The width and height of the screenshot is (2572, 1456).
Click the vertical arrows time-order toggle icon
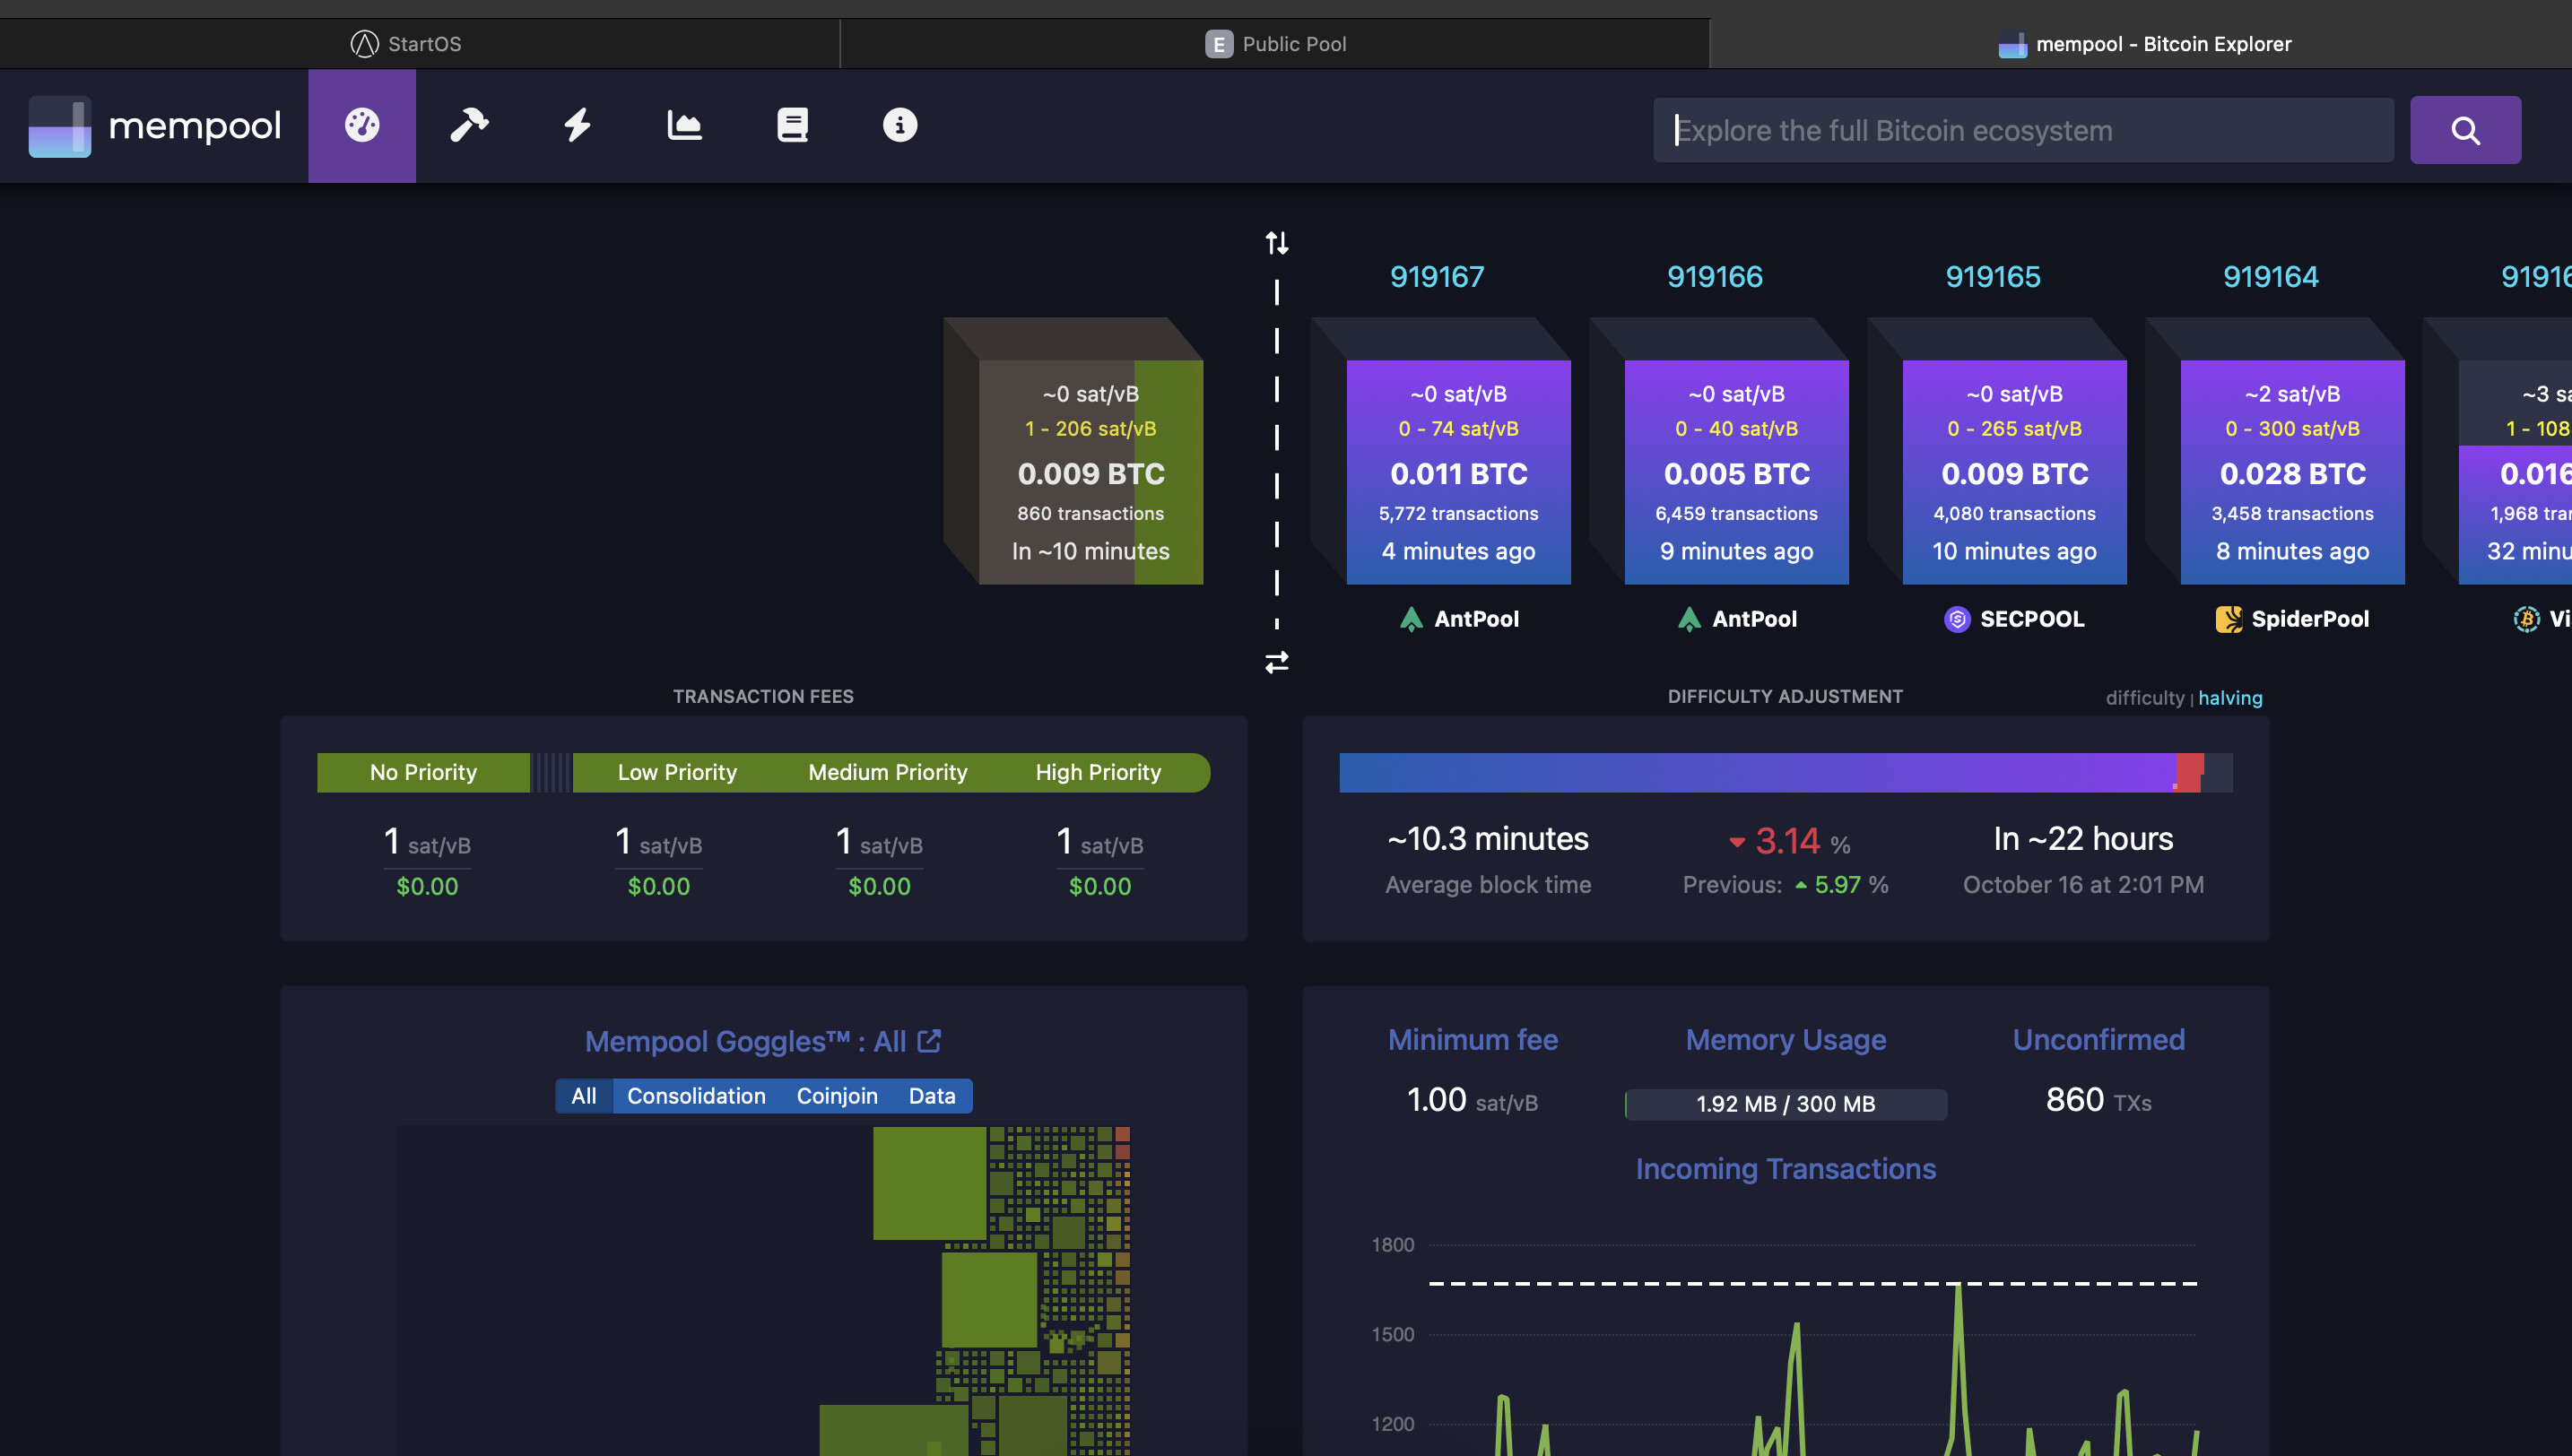pyautogui.click(x=1276, y=243)
